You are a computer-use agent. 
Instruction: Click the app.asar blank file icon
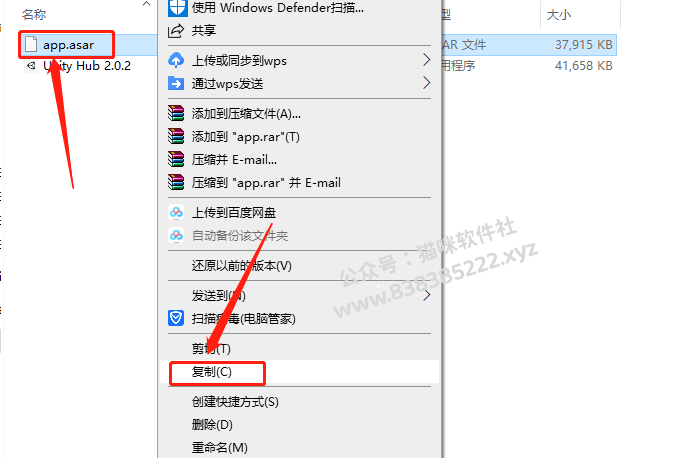tap(31, 44)
